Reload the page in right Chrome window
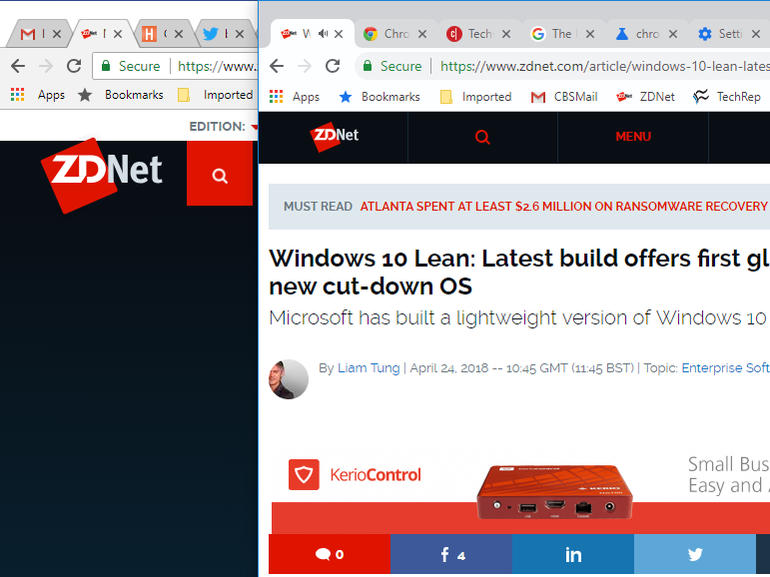Screen dimensions: 770x577 point(332,66)
